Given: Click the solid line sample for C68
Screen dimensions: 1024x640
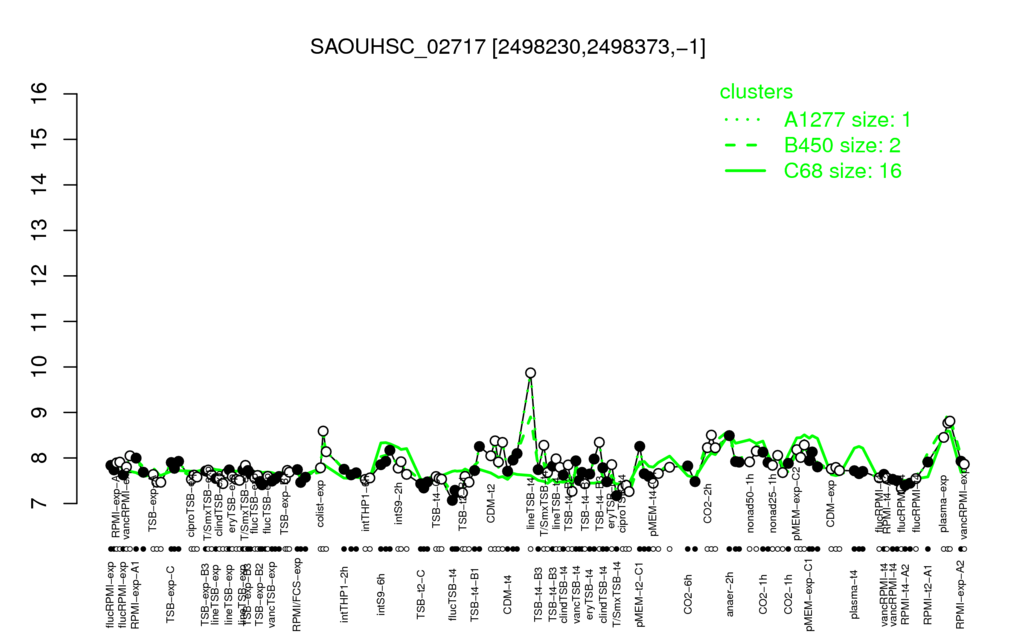Looking at the screenshot, I should (x=744, y=171).
